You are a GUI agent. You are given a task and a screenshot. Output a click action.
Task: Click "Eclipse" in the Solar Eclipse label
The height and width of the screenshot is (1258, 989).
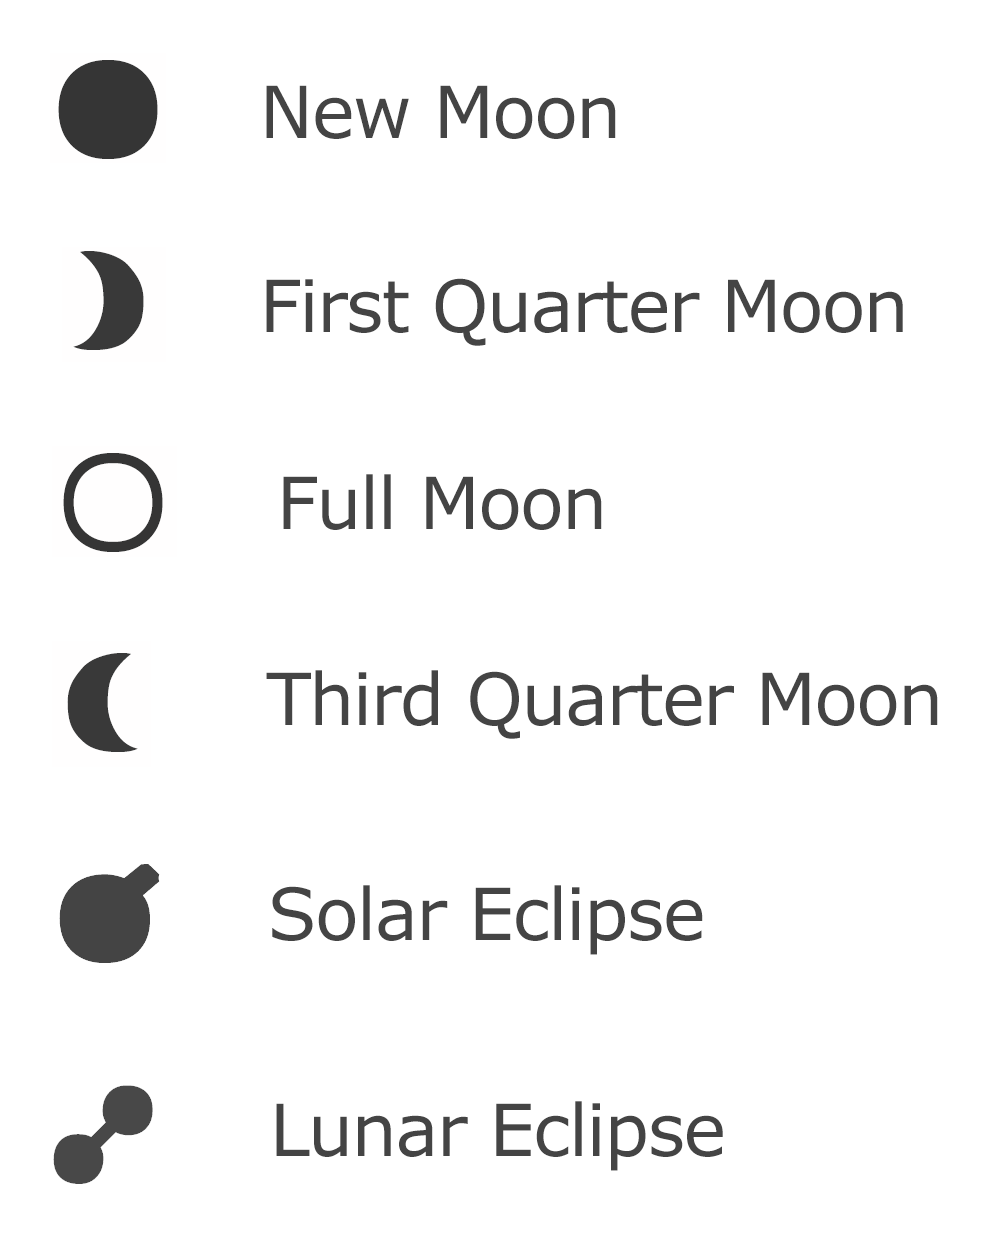pyautogui.click(x=587, y=915)
